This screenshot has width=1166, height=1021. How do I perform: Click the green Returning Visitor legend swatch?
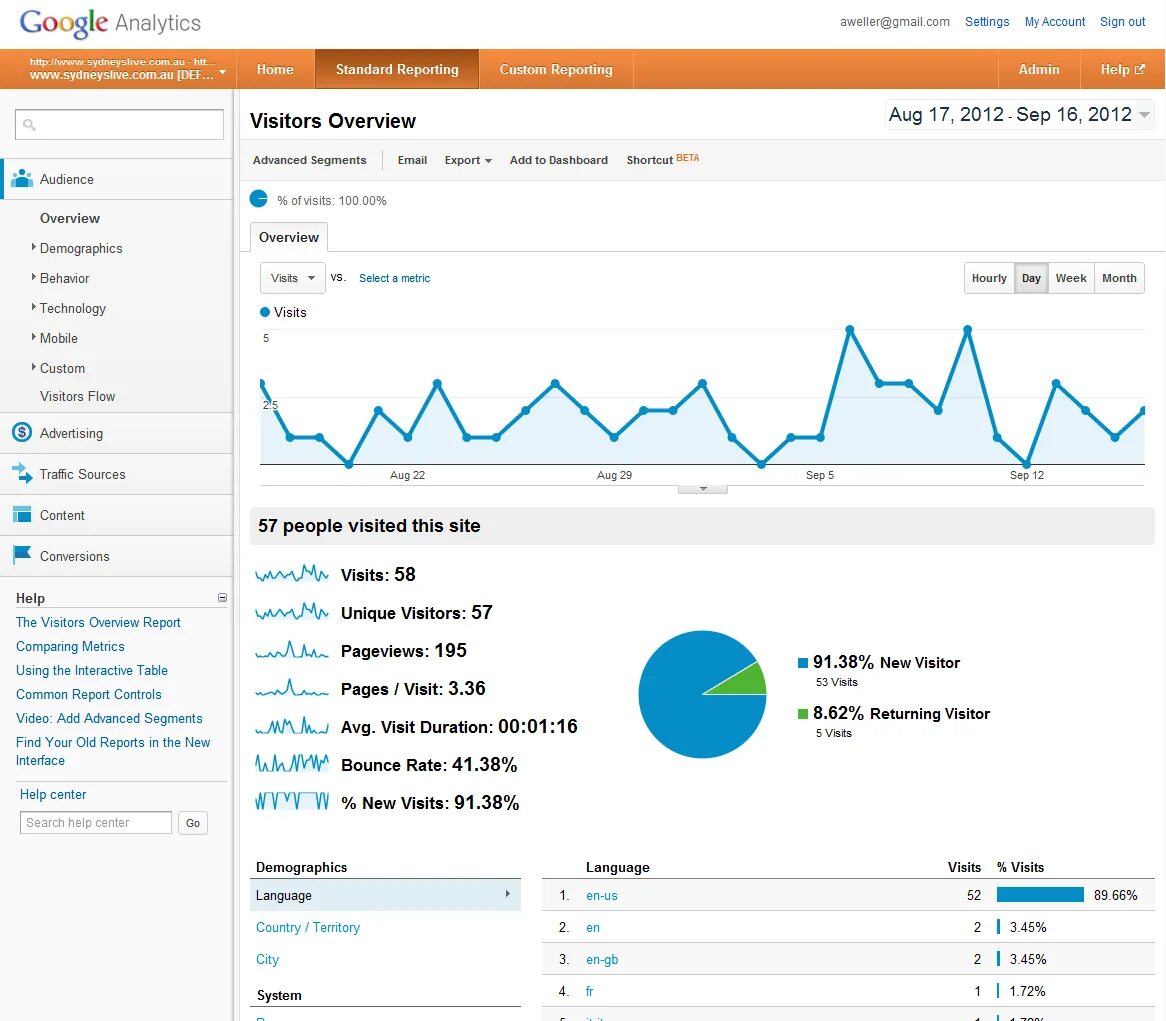802,714
